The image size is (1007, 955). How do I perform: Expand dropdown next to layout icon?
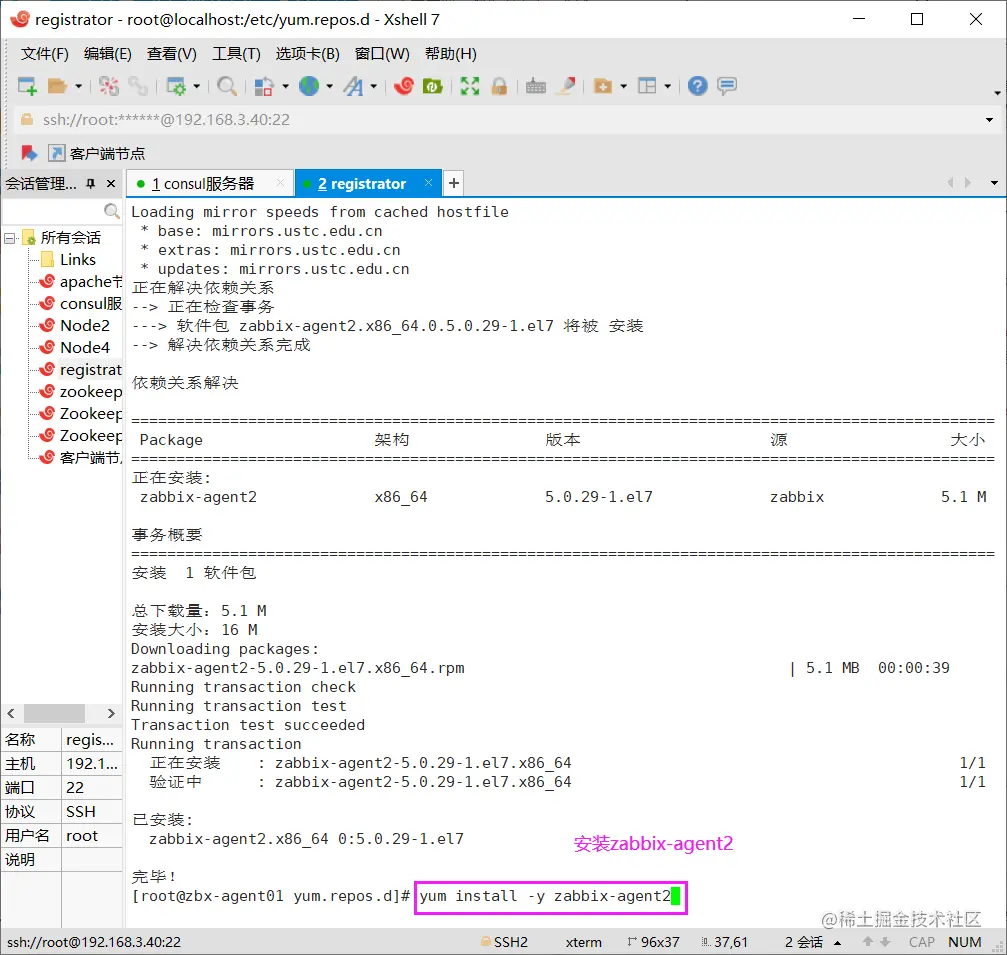click(668, 86)
